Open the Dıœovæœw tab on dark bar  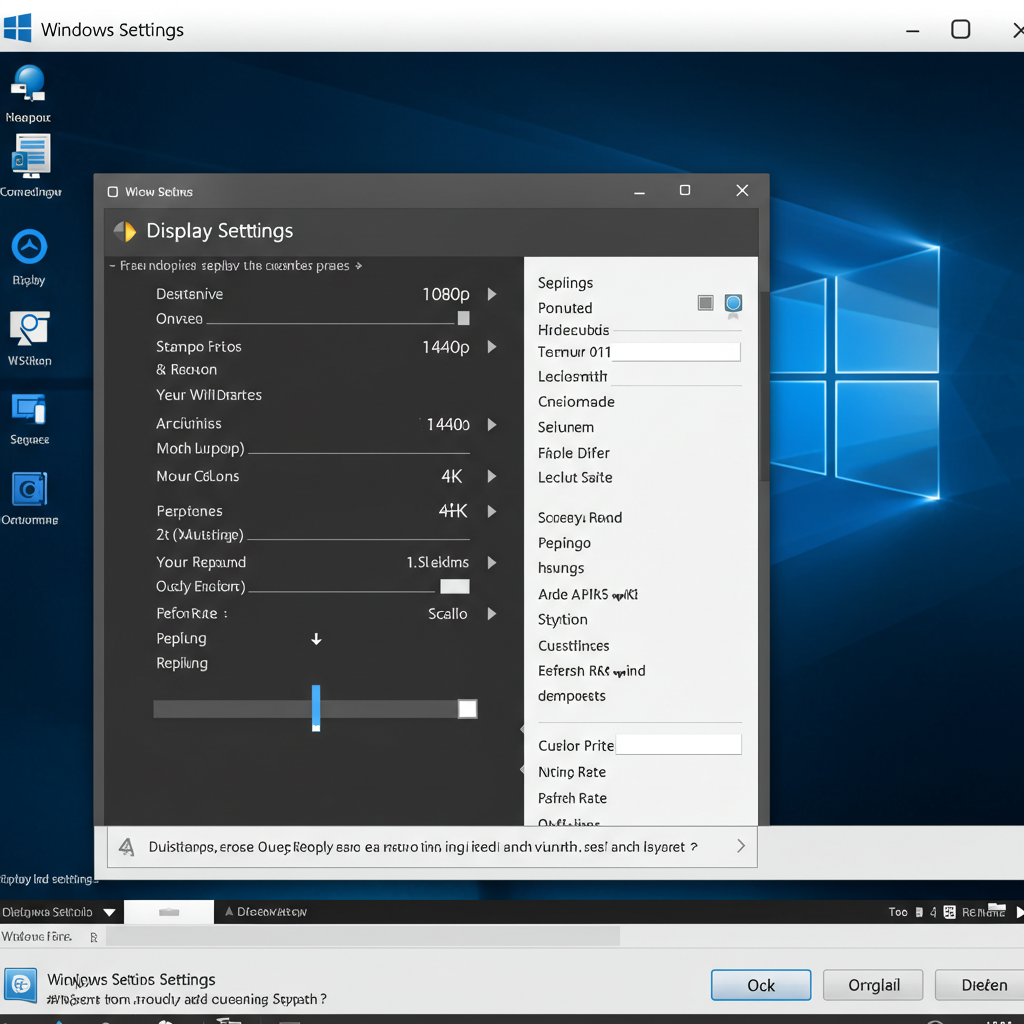click(266, 912)
